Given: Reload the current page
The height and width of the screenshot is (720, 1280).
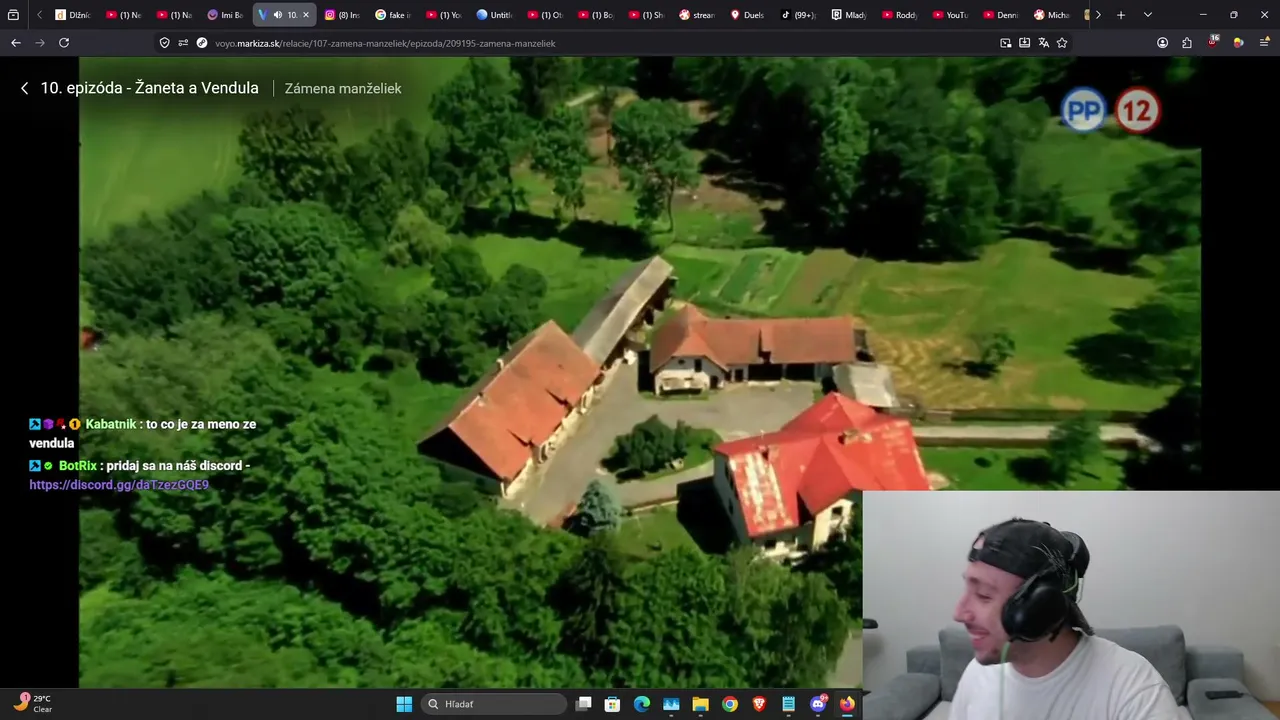Looking at the screenshot, I should coord(64,43).
